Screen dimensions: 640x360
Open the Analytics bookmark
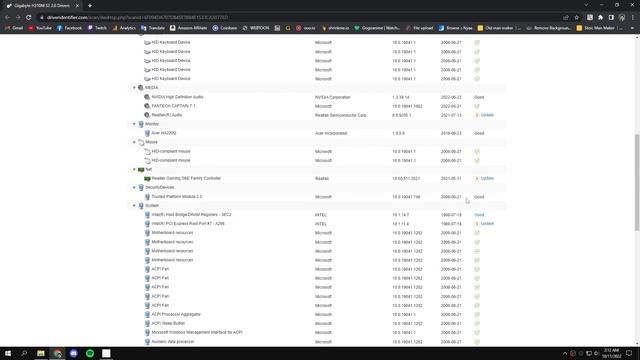[124, 28]
